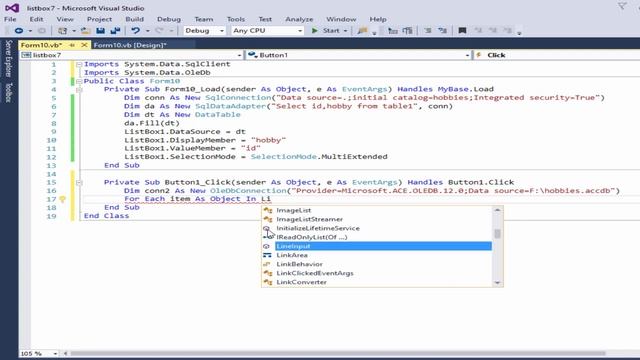Viewport: 640px width, 360px height.
Task: Collapse the Form10_Load sub block
Action: pyautogui.click(x=79, y=89)
